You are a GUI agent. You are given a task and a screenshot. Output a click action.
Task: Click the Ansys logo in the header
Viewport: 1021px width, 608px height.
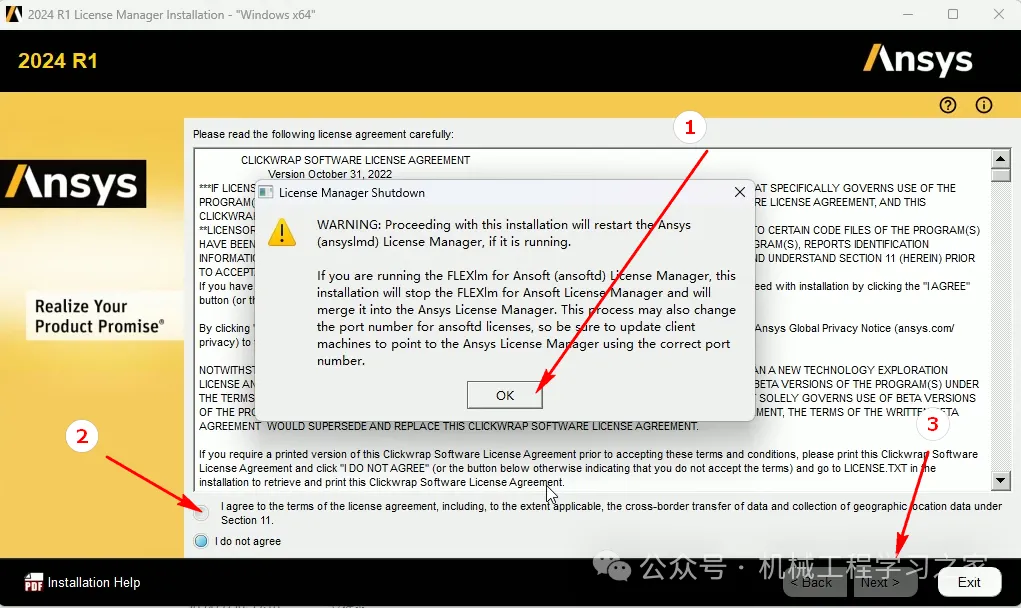tap(917, 61)
